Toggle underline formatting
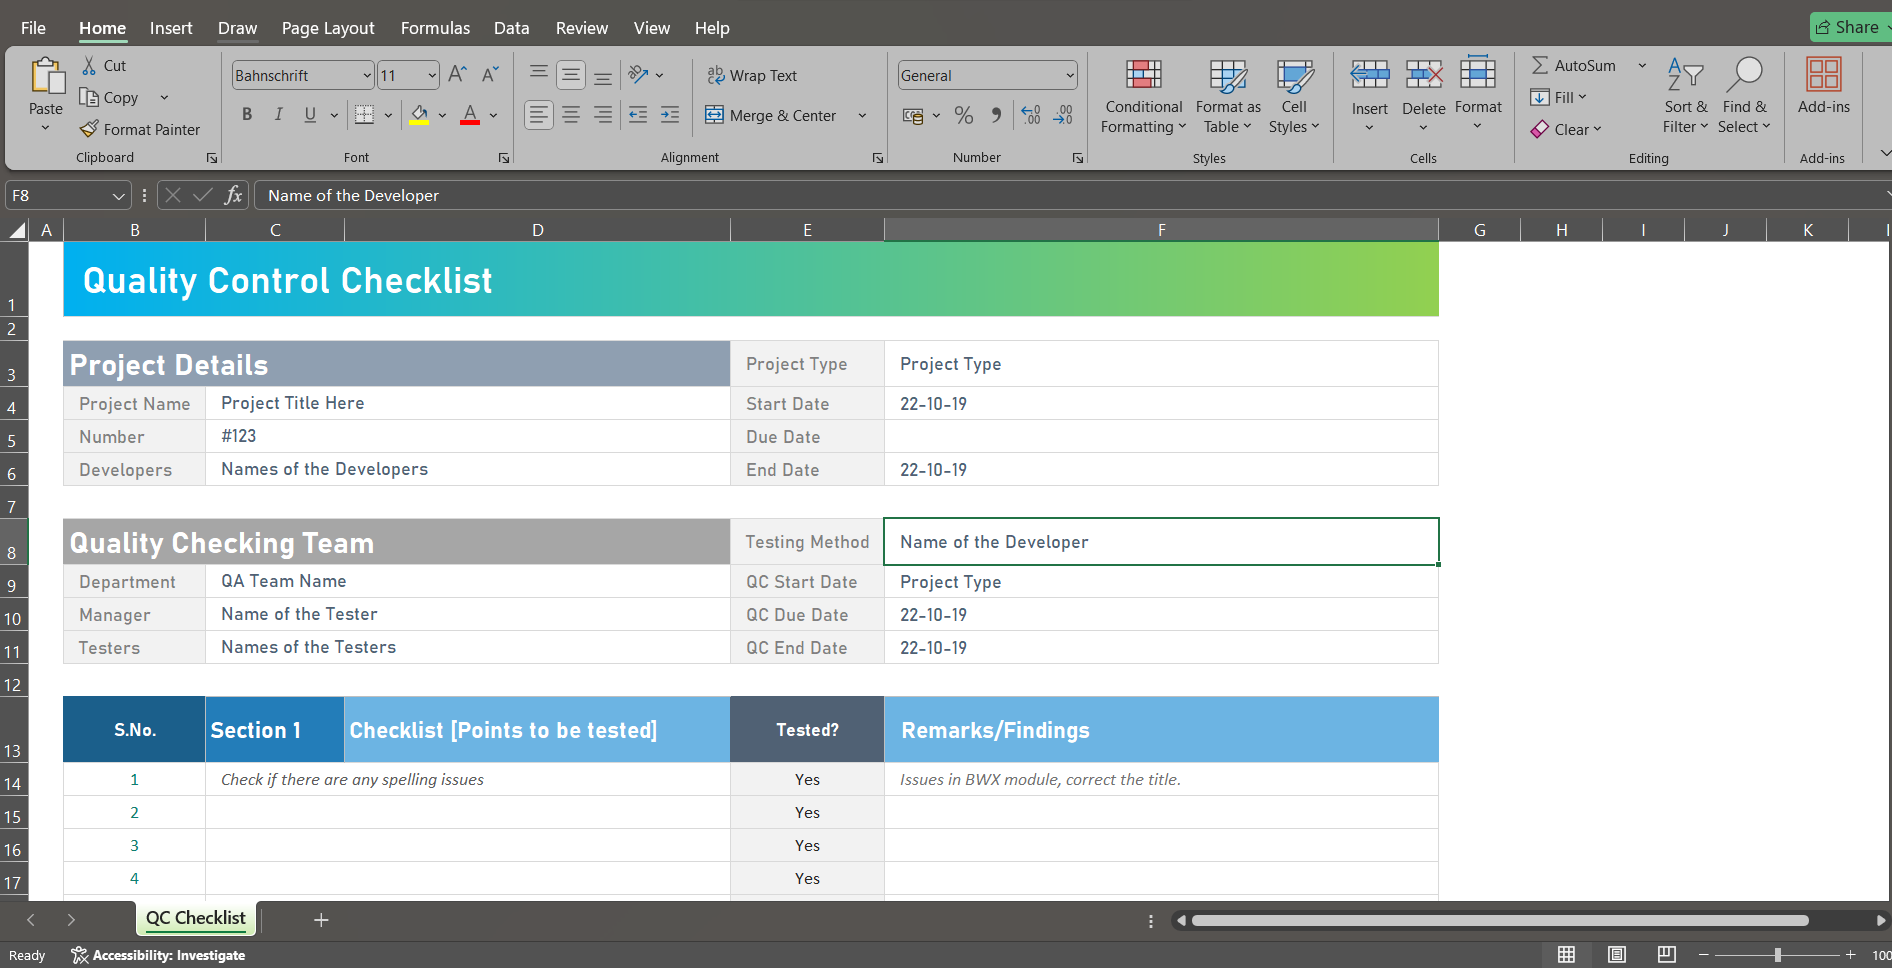 pos(309,114)
